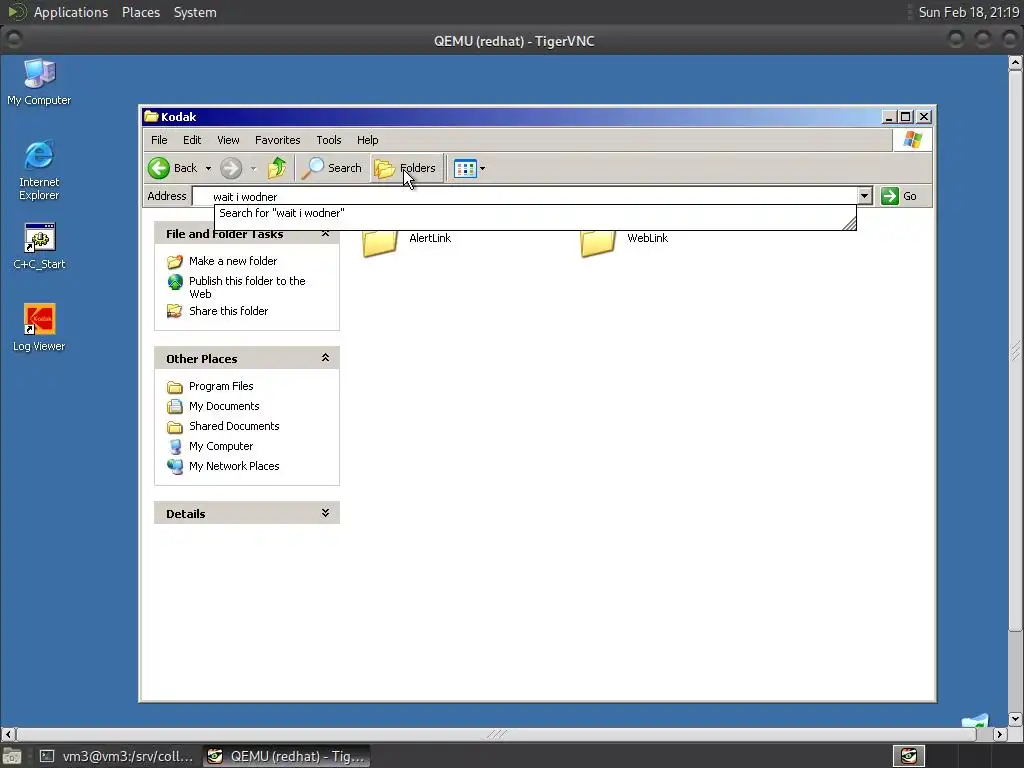This screenshot has height=768, width=1024.
Task: Select the WebLink folder
Action: pos(624,240)
